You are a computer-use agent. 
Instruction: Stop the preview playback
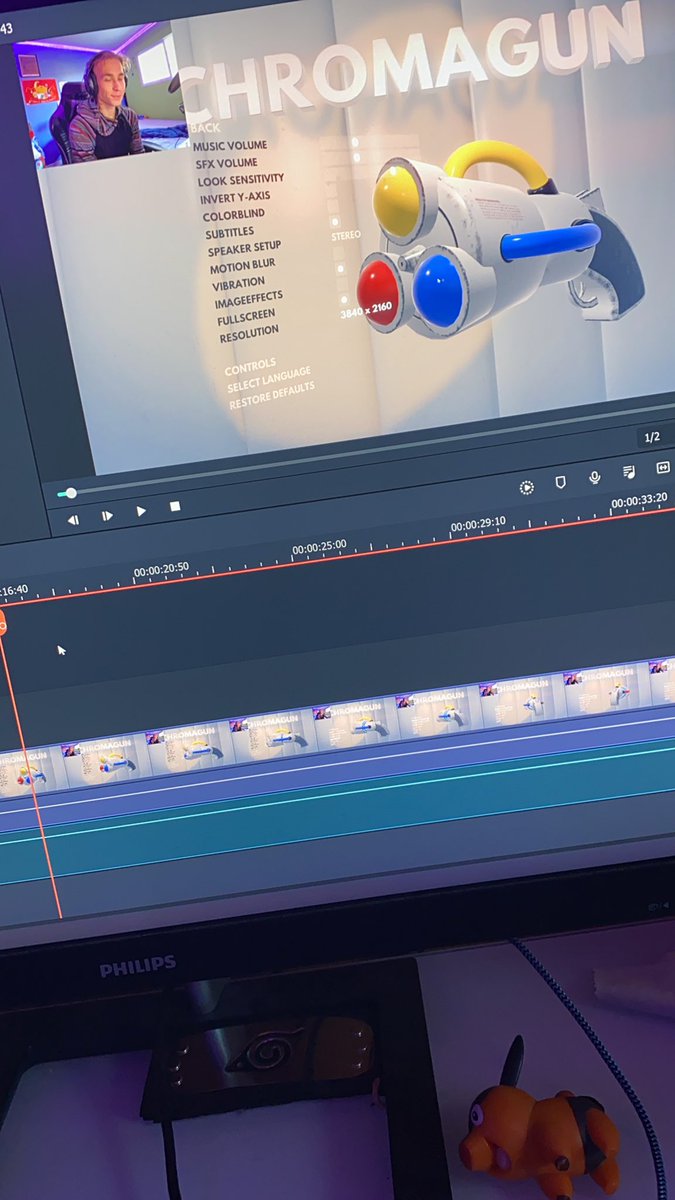point(175,507)
